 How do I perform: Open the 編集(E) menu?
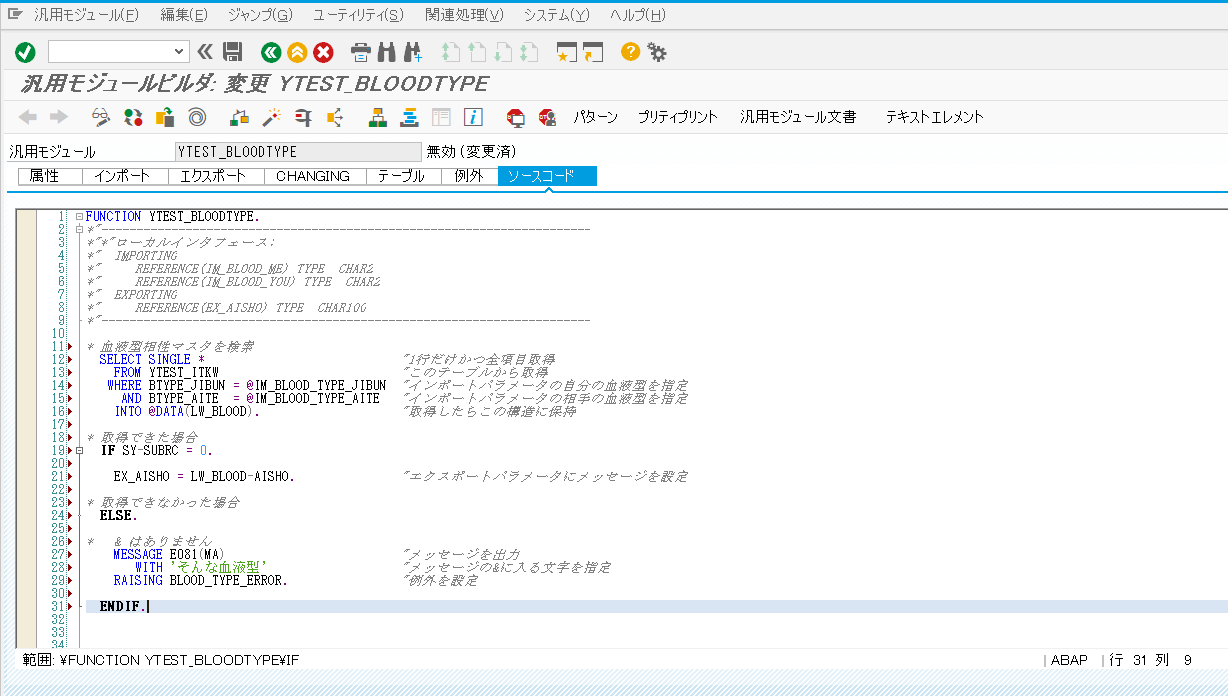click(184, 15)
